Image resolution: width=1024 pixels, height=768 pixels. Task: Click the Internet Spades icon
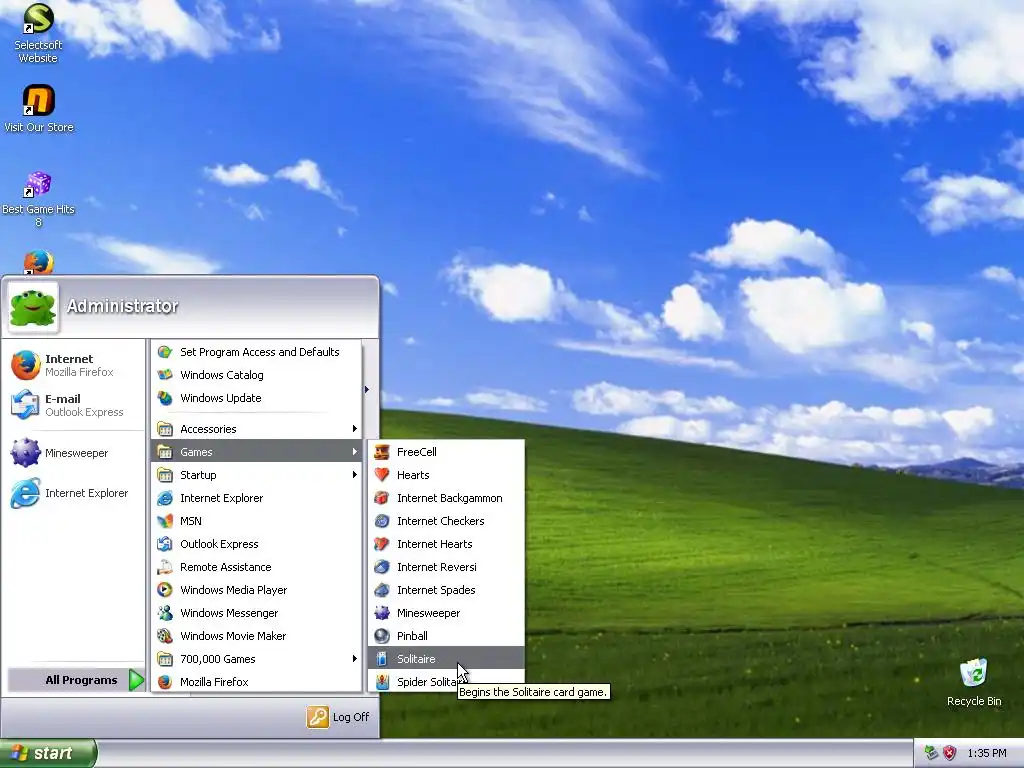(x=382, y=590)
